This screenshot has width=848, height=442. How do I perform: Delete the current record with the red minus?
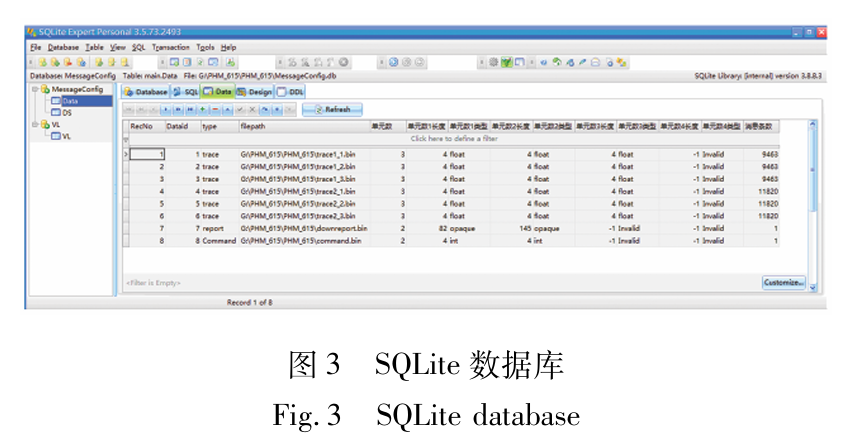coord(215,109)
